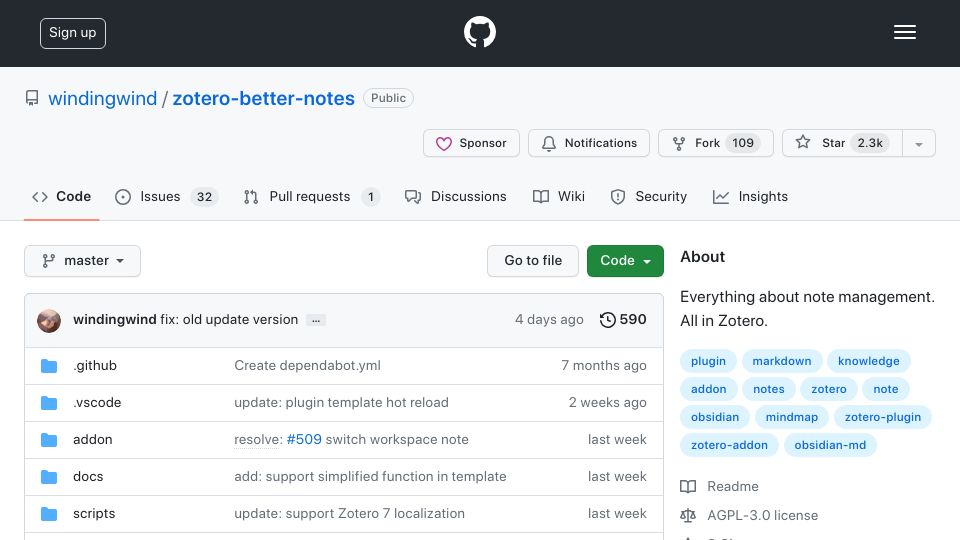Screen dimensions: 960x540
Task: Open the note topic tag
Action: (886, 389)
